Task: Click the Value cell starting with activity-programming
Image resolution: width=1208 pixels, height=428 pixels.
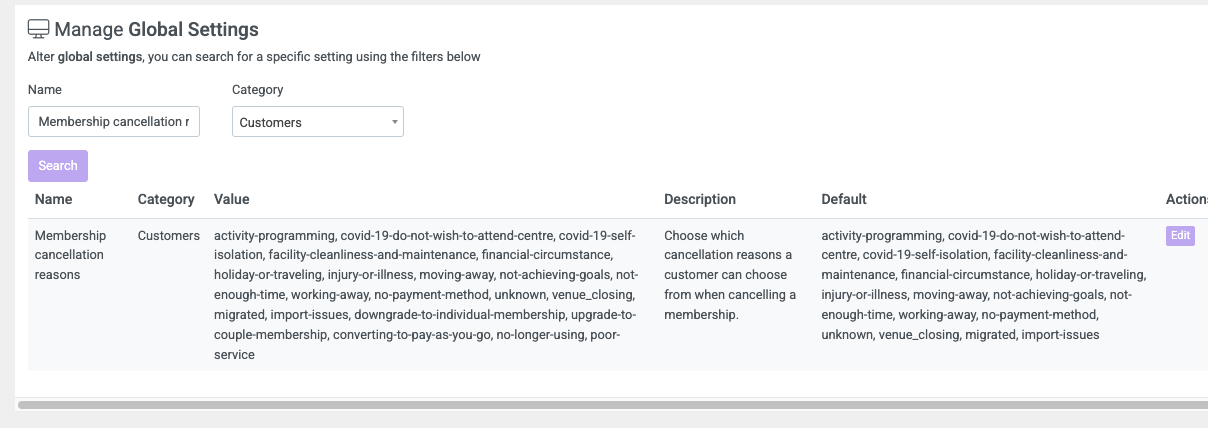Action: coord(427,295)
